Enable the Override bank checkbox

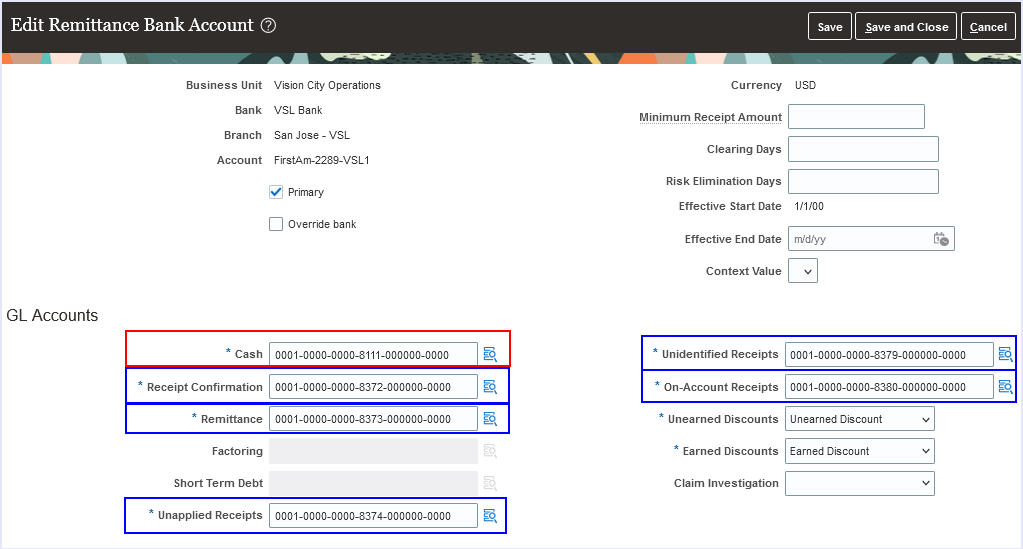point(277,224)
